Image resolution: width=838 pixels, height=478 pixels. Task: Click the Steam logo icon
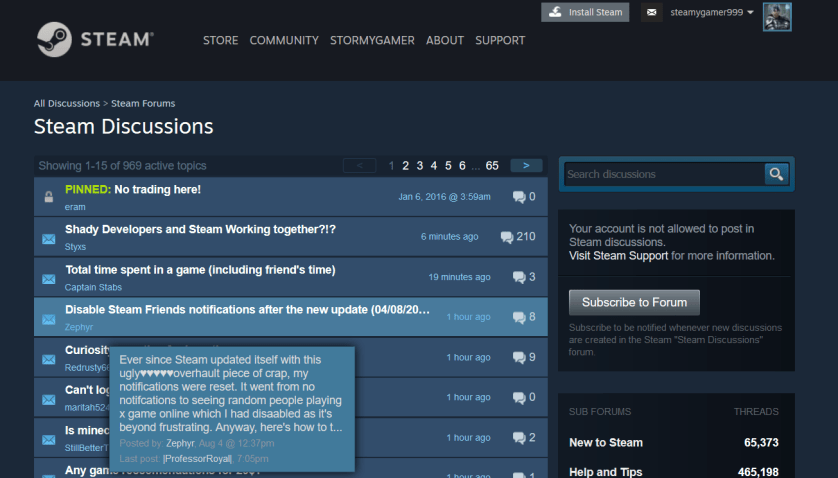coord(54,40)
